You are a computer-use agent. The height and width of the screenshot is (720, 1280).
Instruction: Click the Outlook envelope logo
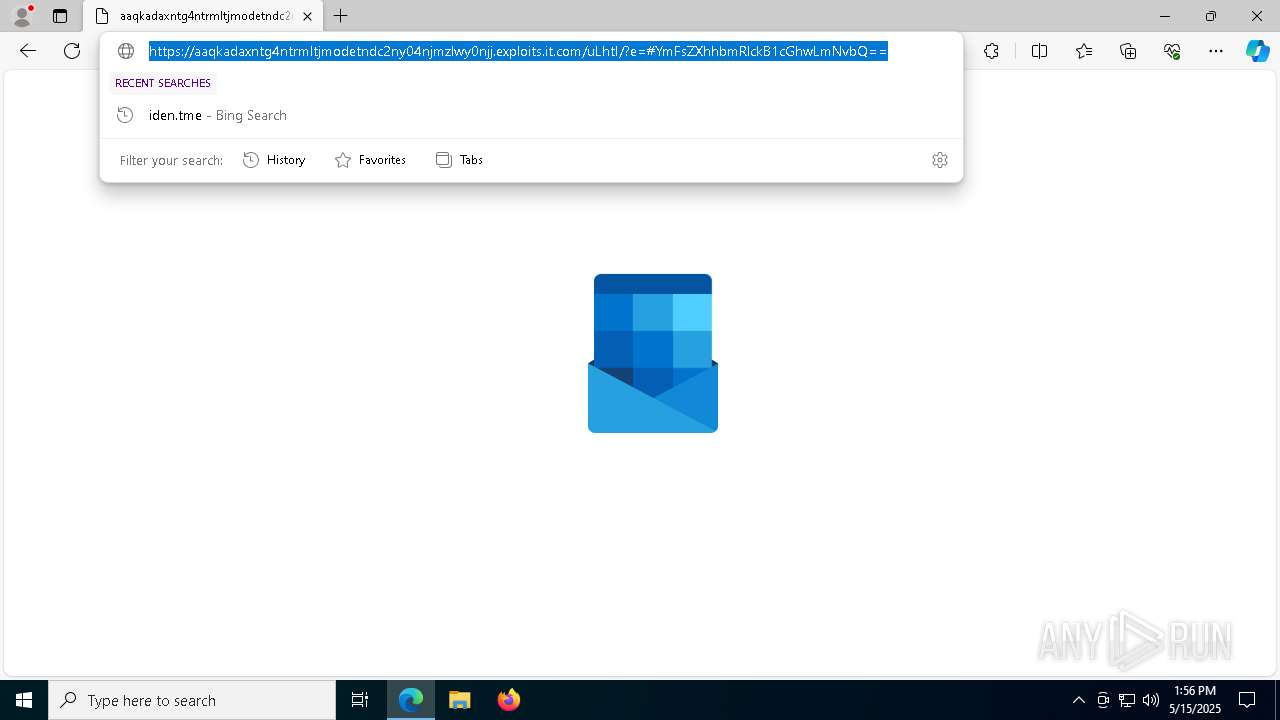pos(653,353)
